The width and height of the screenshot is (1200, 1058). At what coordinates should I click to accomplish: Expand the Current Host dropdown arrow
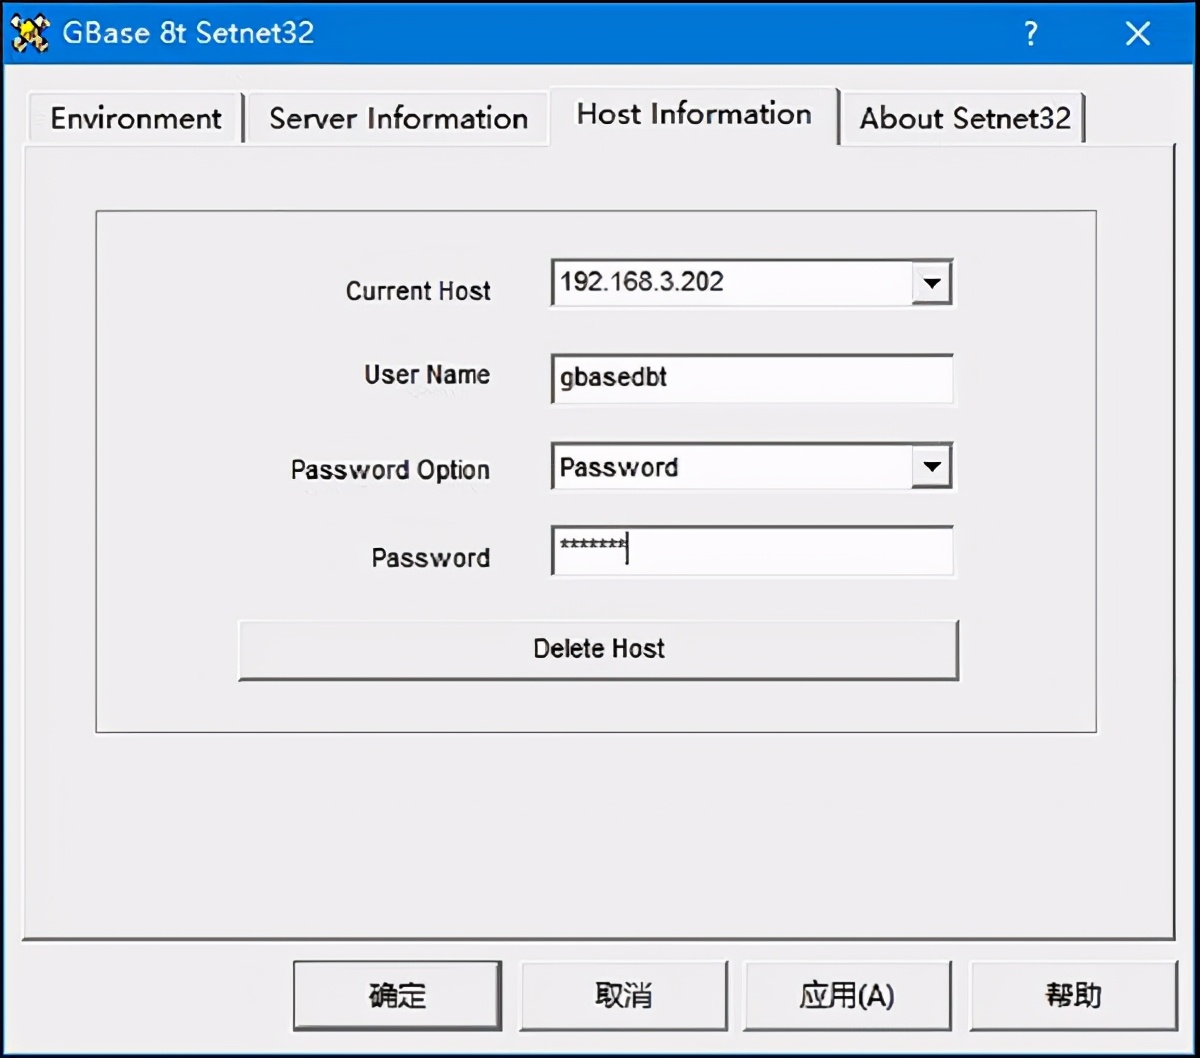pos(931,283)
